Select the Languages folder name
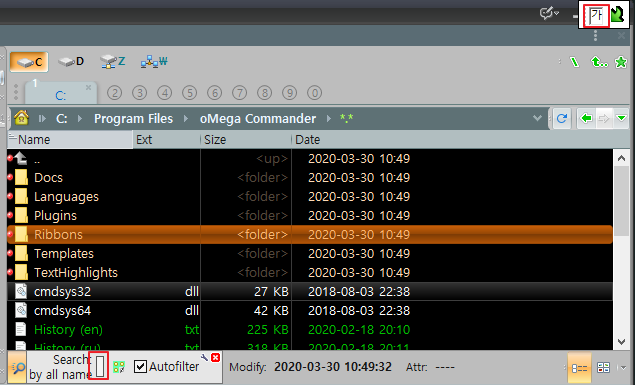The height and width of the screenshot is (385, 635). click(x=66, y=196)
